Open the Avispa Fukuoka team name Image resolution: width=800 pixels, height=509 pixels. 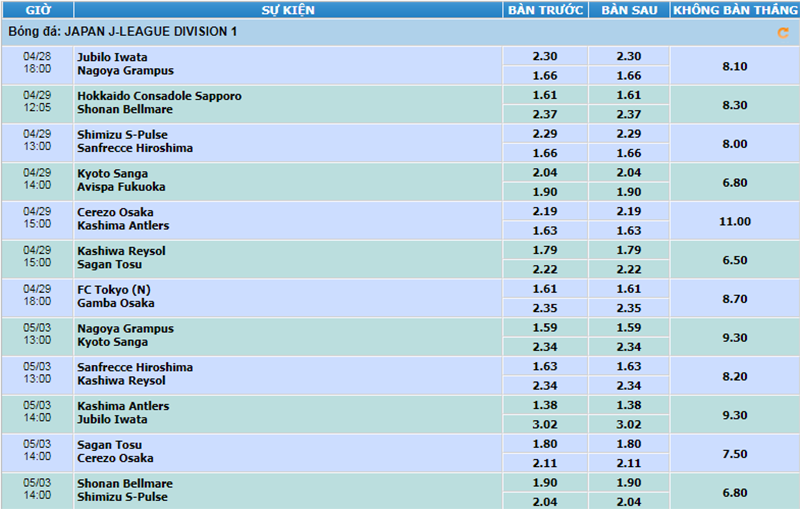point(121,187)
